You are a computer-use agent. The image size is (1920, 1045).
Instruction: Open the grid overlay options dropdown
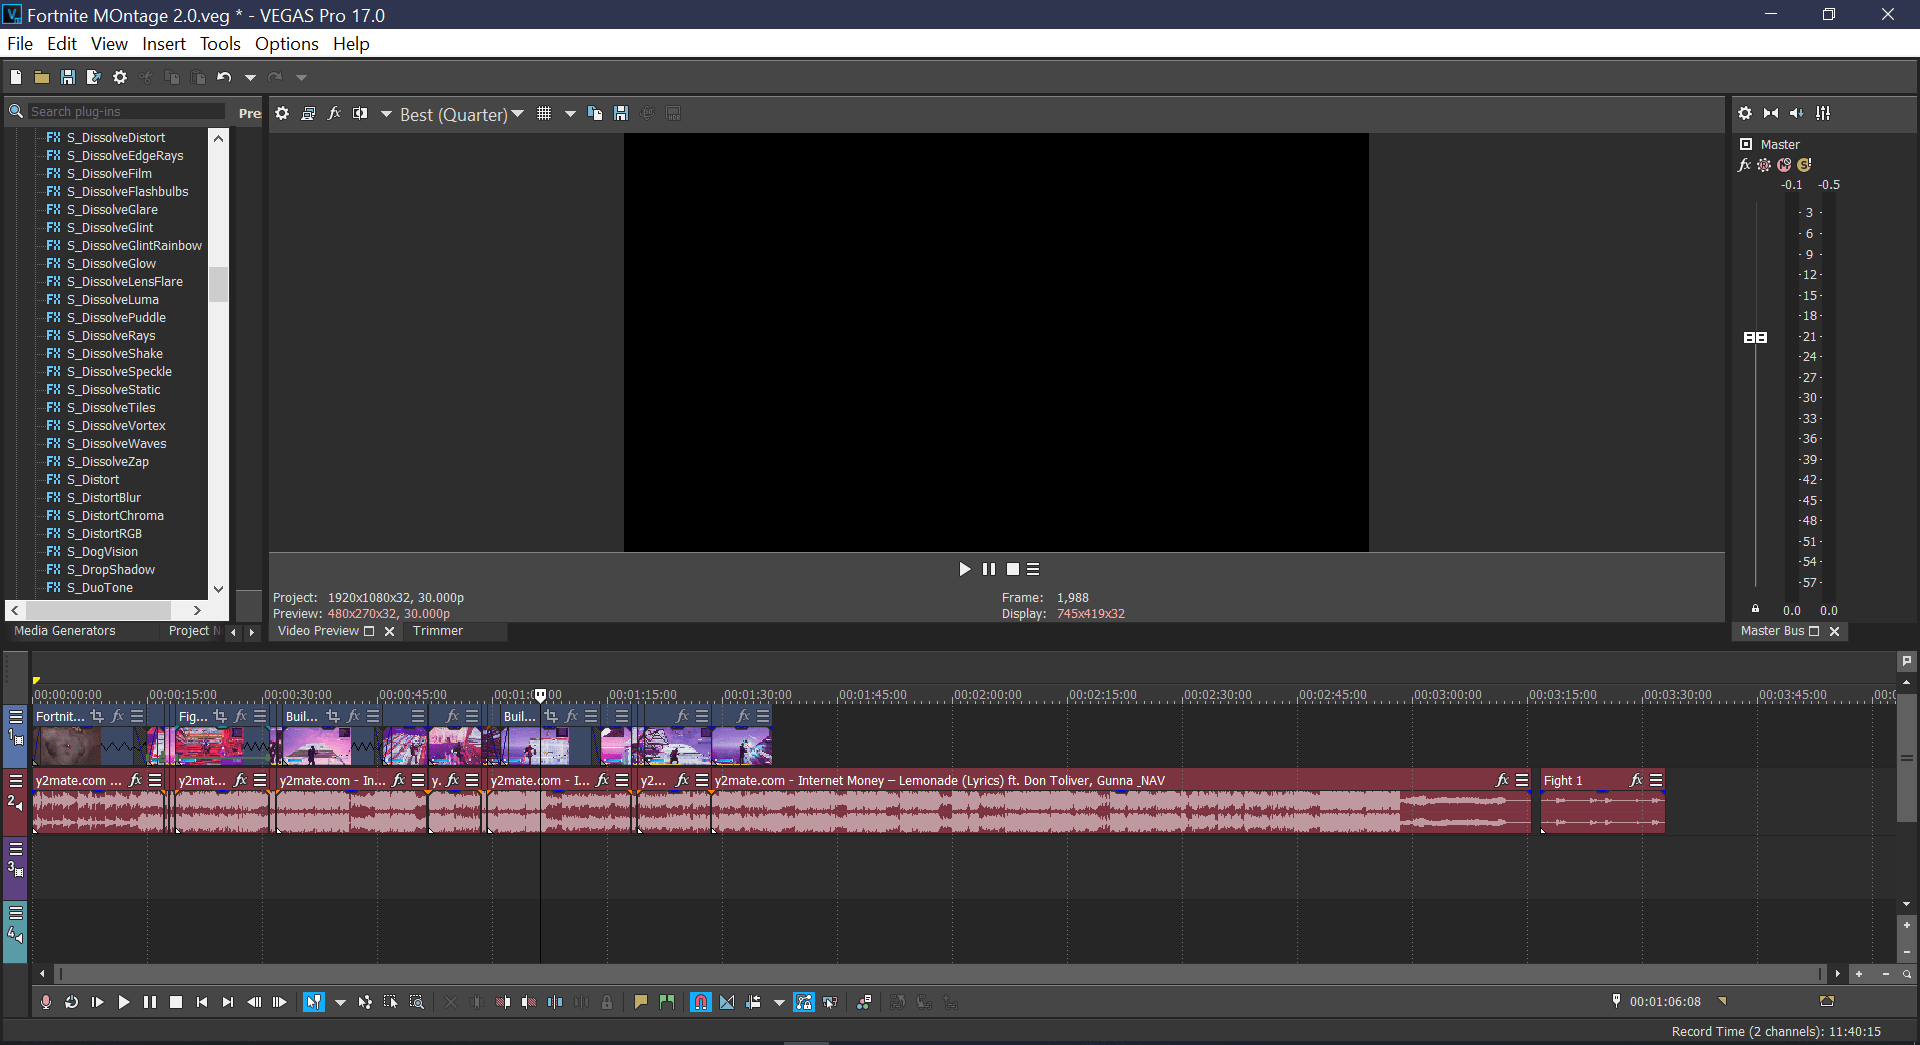(570, 114)
